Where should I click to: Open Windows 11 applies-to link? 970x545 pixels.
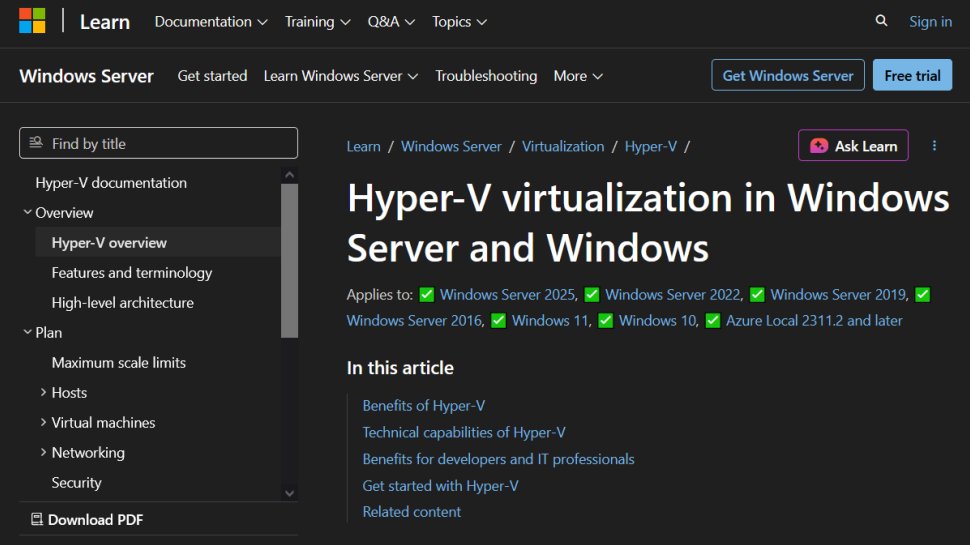pos(550,320)
